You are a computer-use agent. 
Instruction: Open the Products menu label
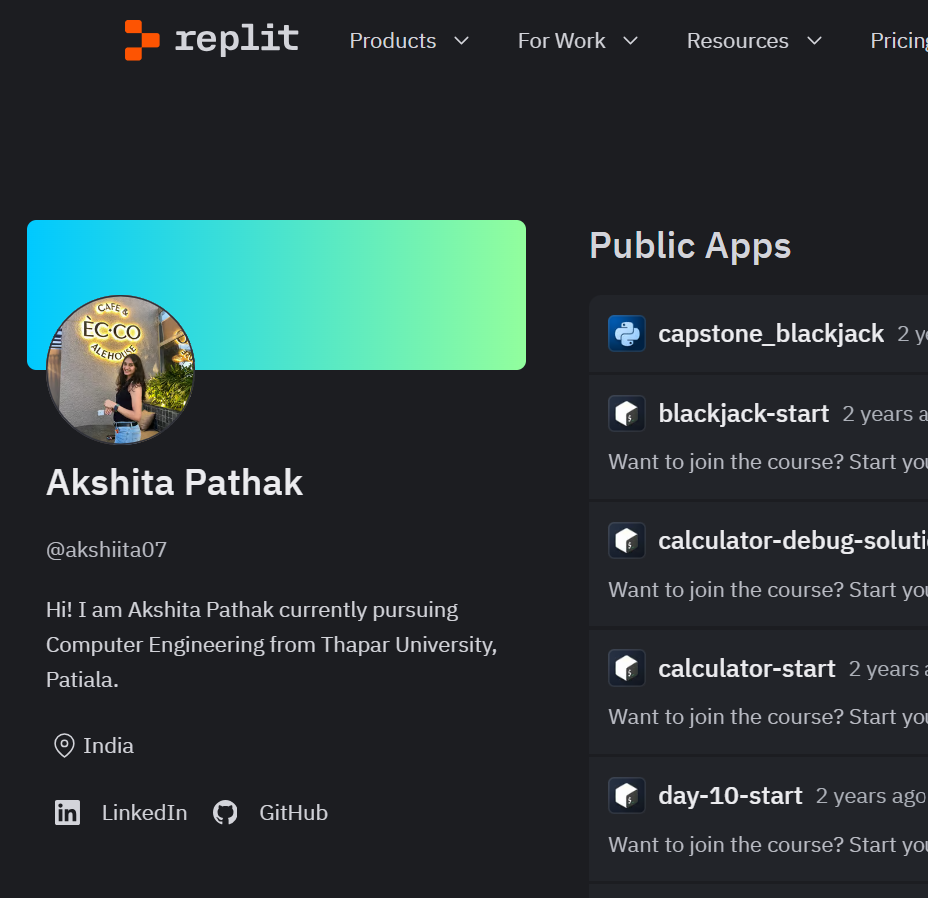[392, 41]
